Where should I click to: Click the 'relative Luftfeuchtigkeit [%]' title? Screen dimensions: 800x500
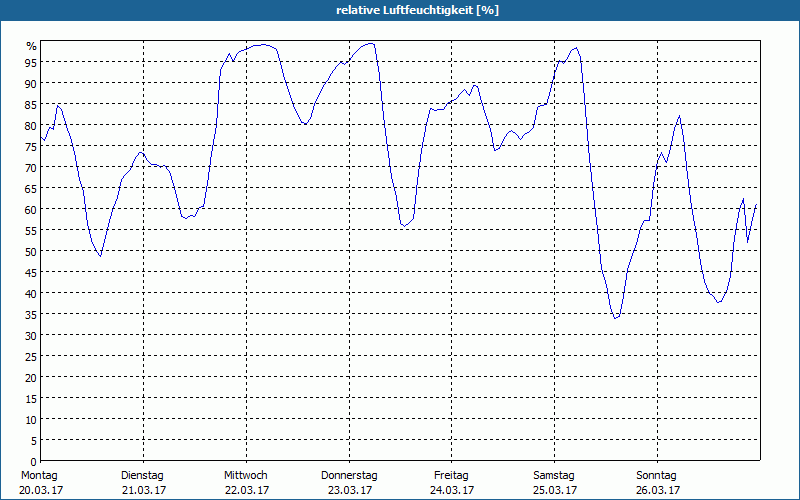click(x=417, y=10)
